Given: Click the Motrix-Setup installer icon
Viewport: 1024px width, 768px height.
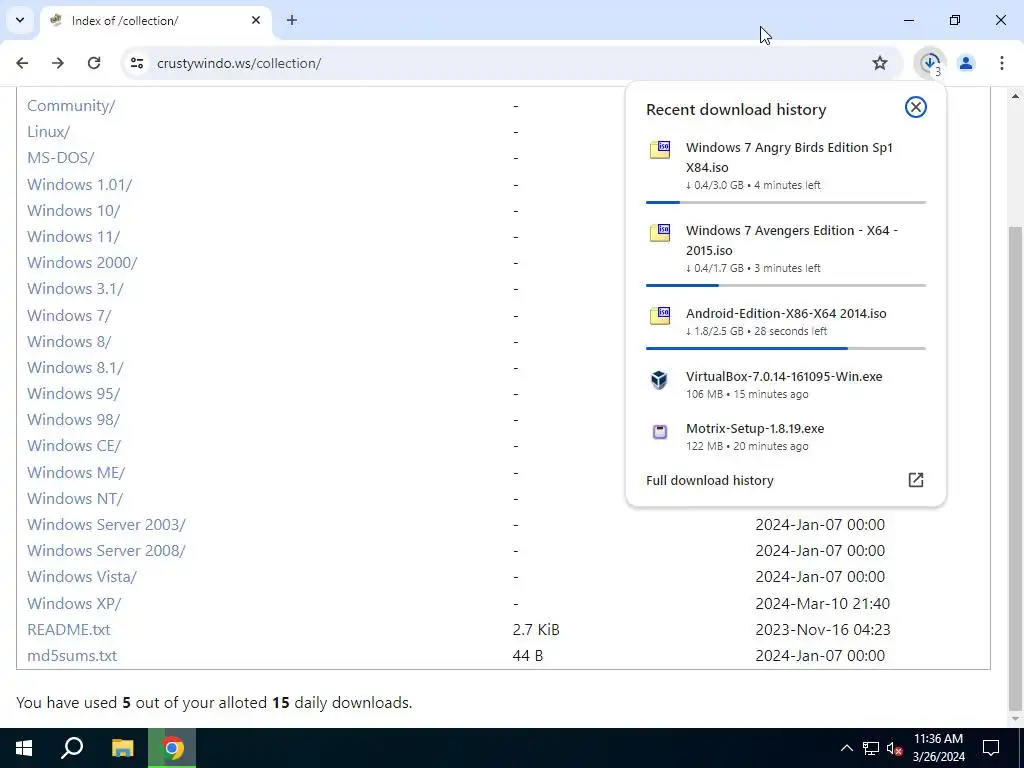Looking at the screenshot, I should point(660,432).
